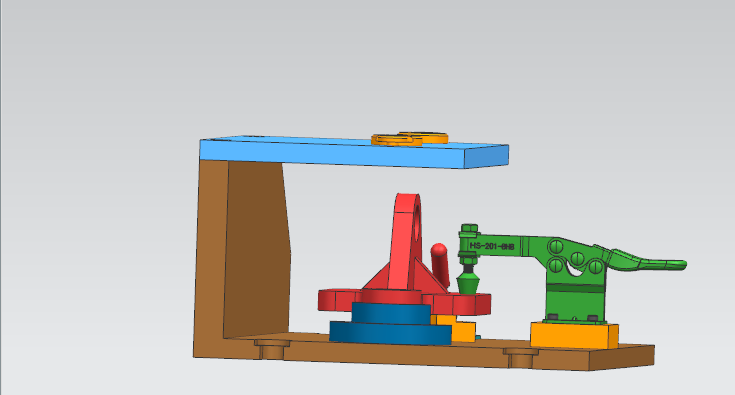
Task: Select the light blue top plate
Action: pos(354,152)
